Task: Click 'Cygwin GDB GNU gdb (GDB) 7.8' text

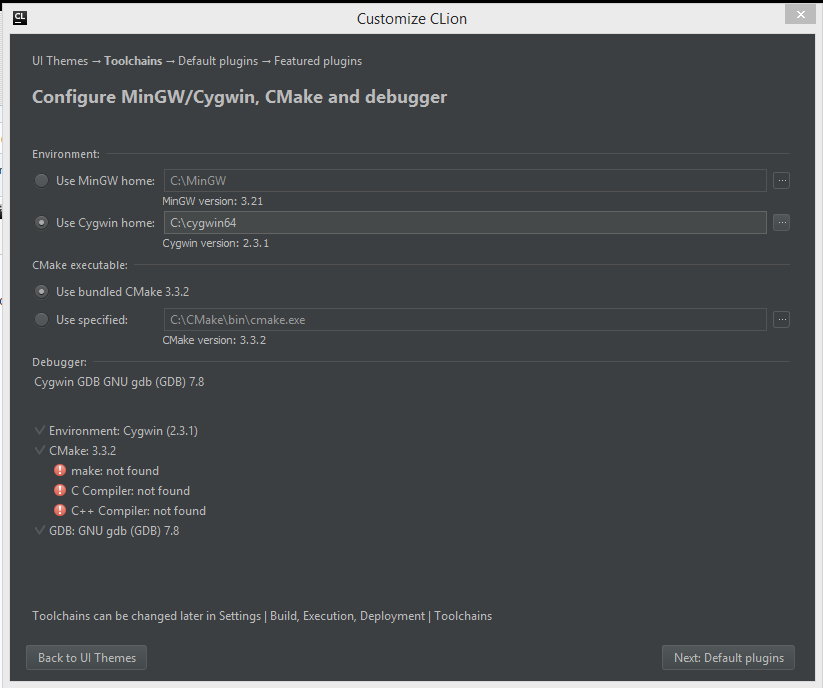Action: 119,382
